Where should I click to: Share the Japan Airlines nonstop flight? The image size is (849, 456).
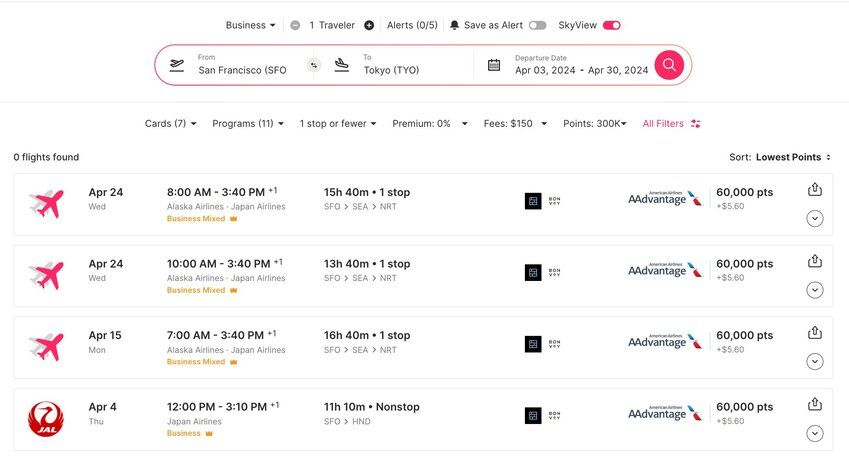(x=814, y=405)
